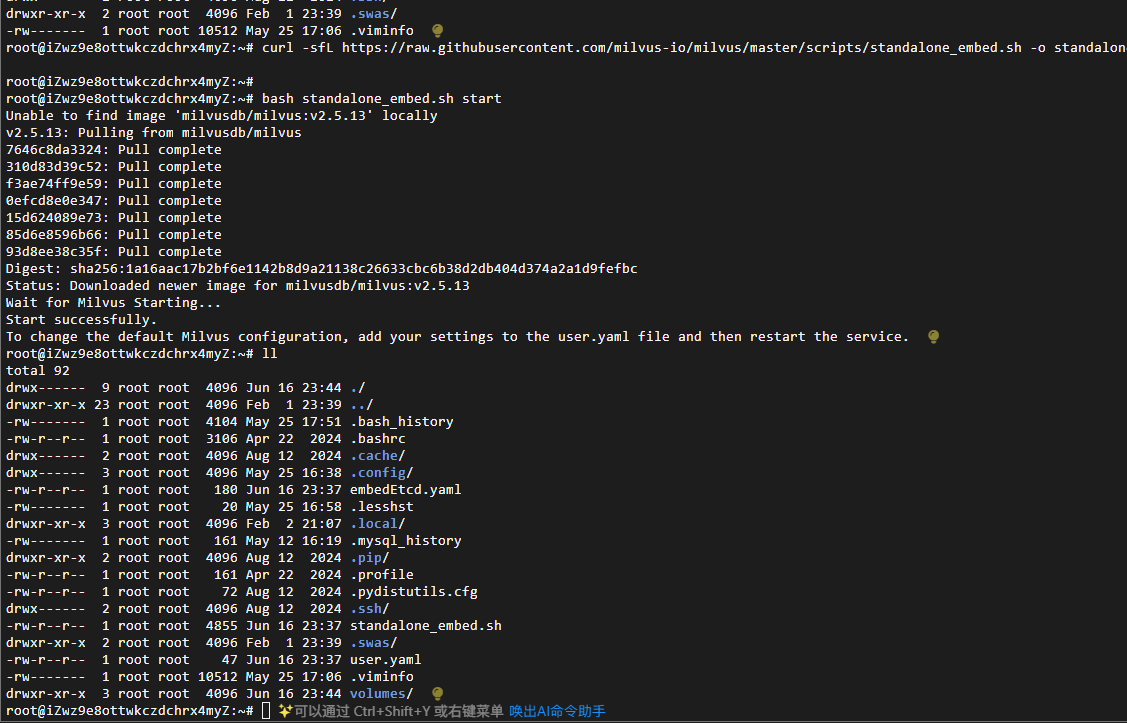The width and height of the screenshot is (1127, 723).
Task: Click 'v2.5.13: Pulling from milvusdb/milvus' line
Action: click(x=154, y=133)
